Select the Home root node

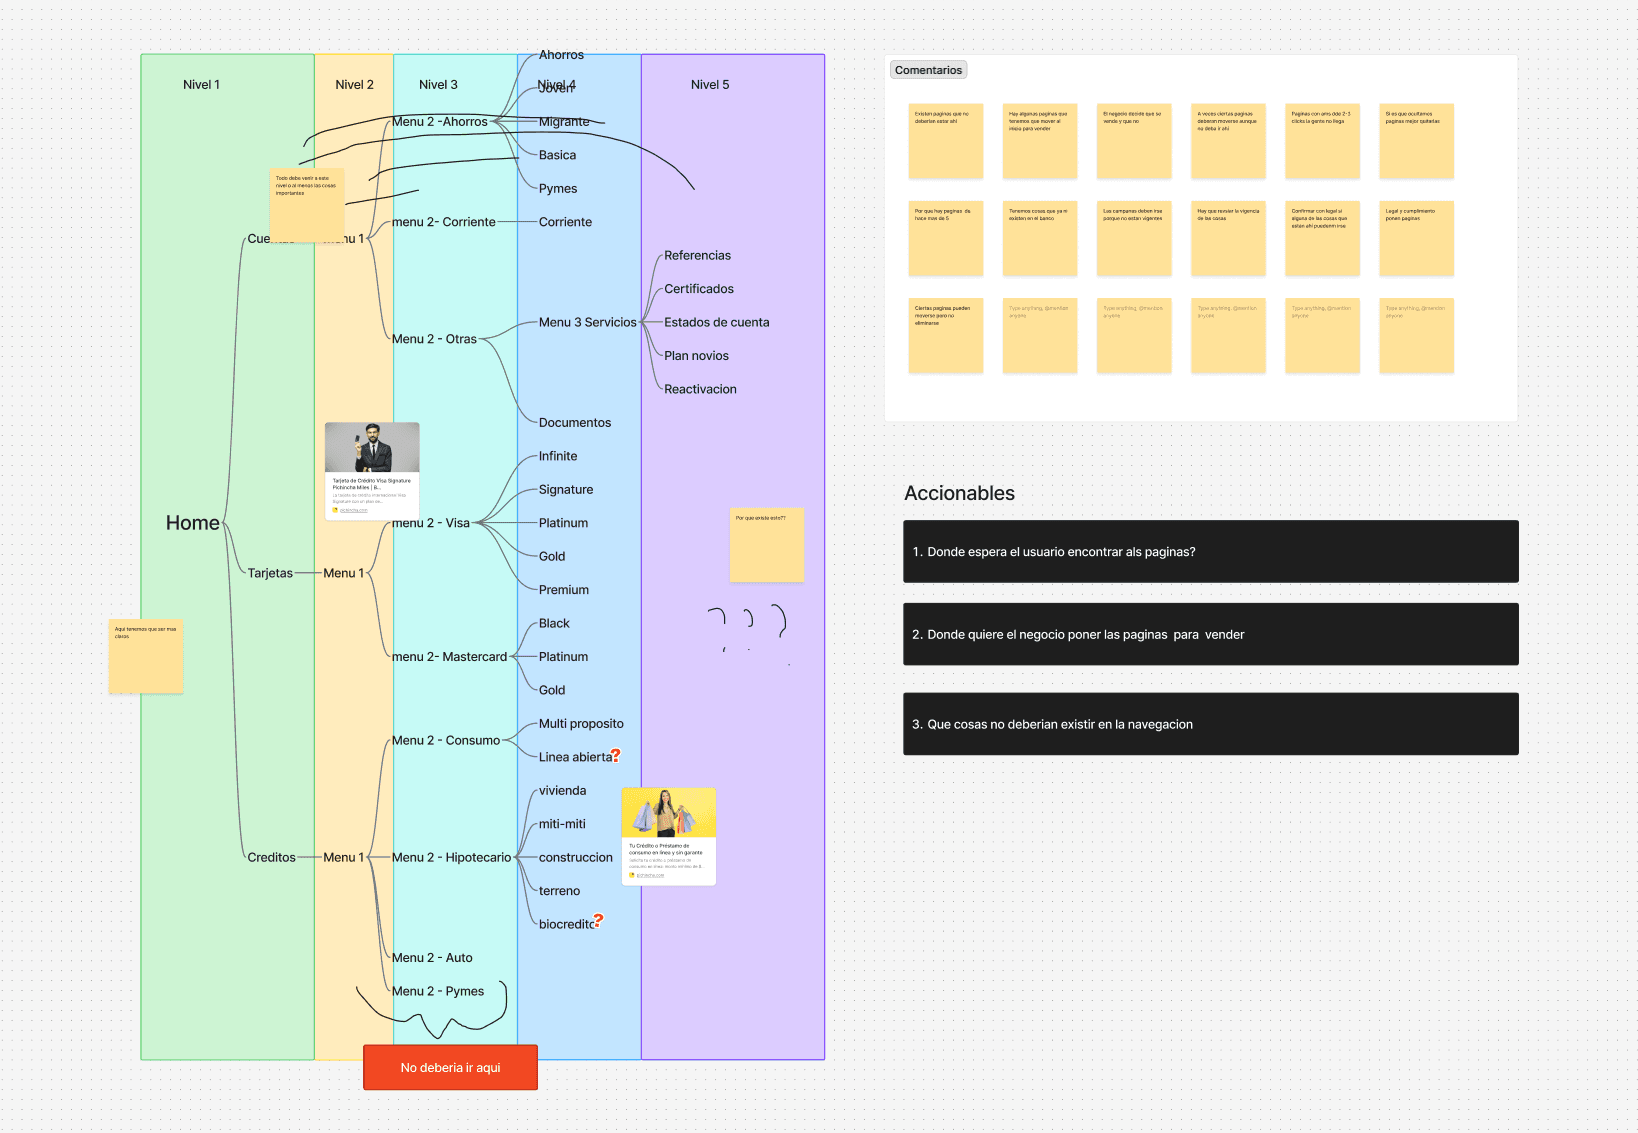coord(193,523)
